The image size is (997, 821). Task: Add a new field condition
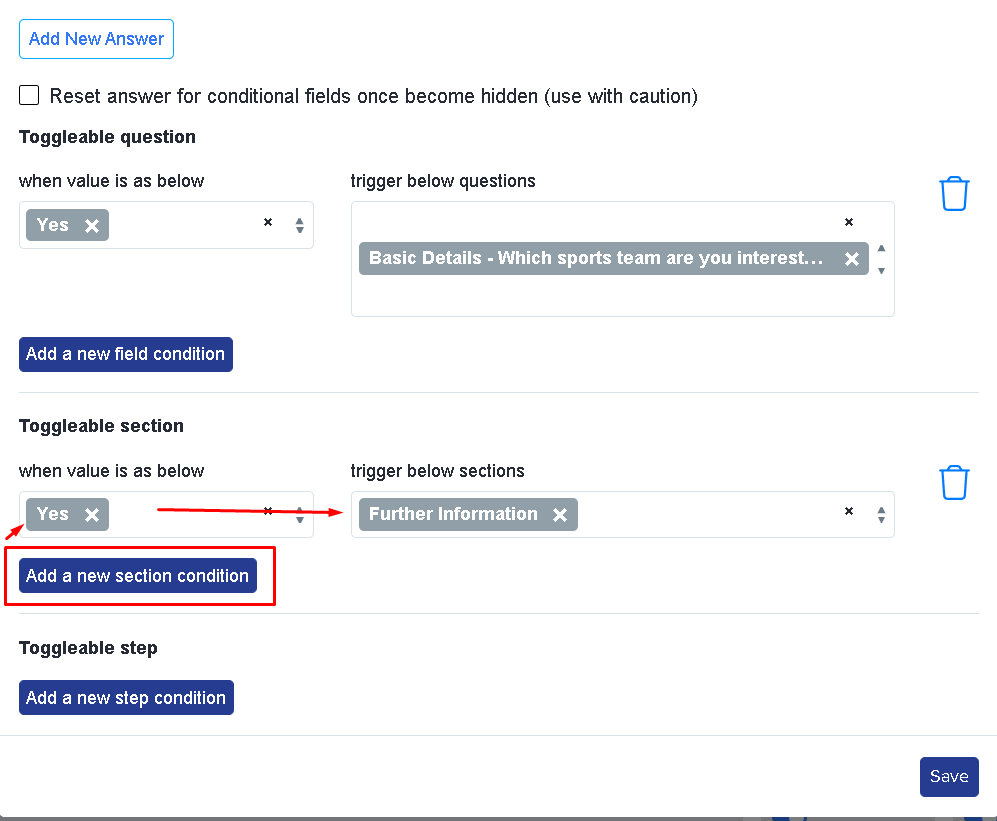point(126,354)
